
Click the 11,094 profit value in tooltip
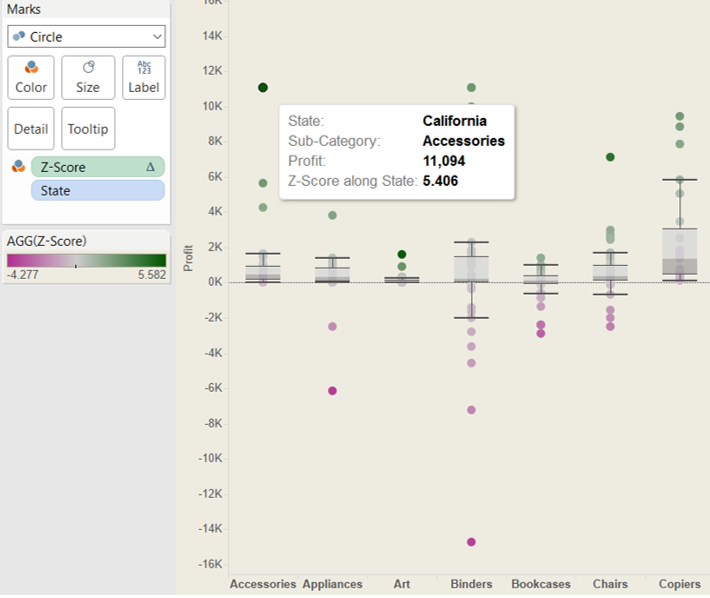(444, 161)
